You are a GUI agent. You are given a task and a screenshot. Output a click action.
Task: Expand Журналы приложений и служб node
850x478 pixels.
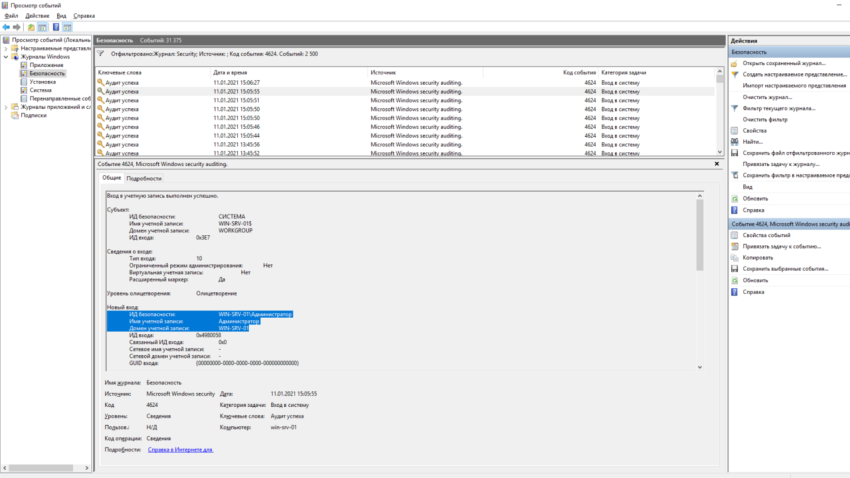pyautogui.click(x=6, y=107)
